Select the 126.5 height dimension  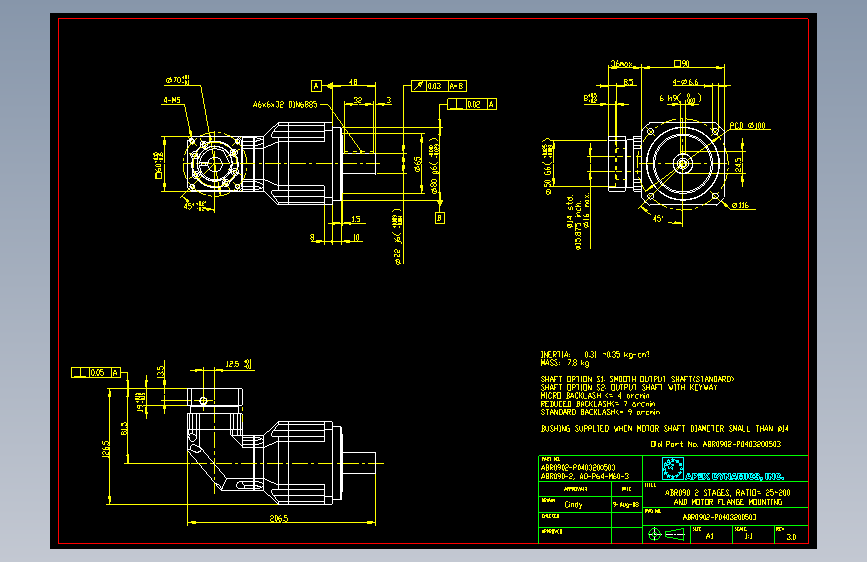[106, 449]
